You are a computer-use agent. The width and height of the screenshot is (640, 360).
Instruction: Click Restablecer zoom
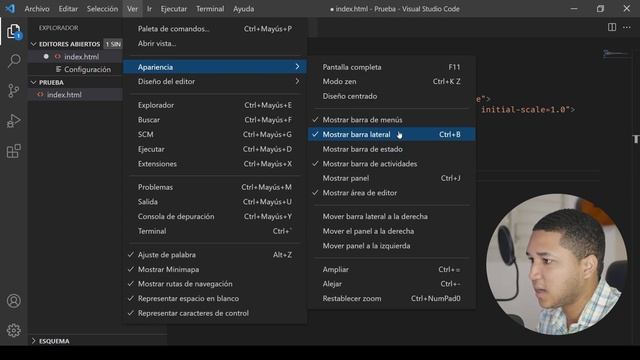391,298
